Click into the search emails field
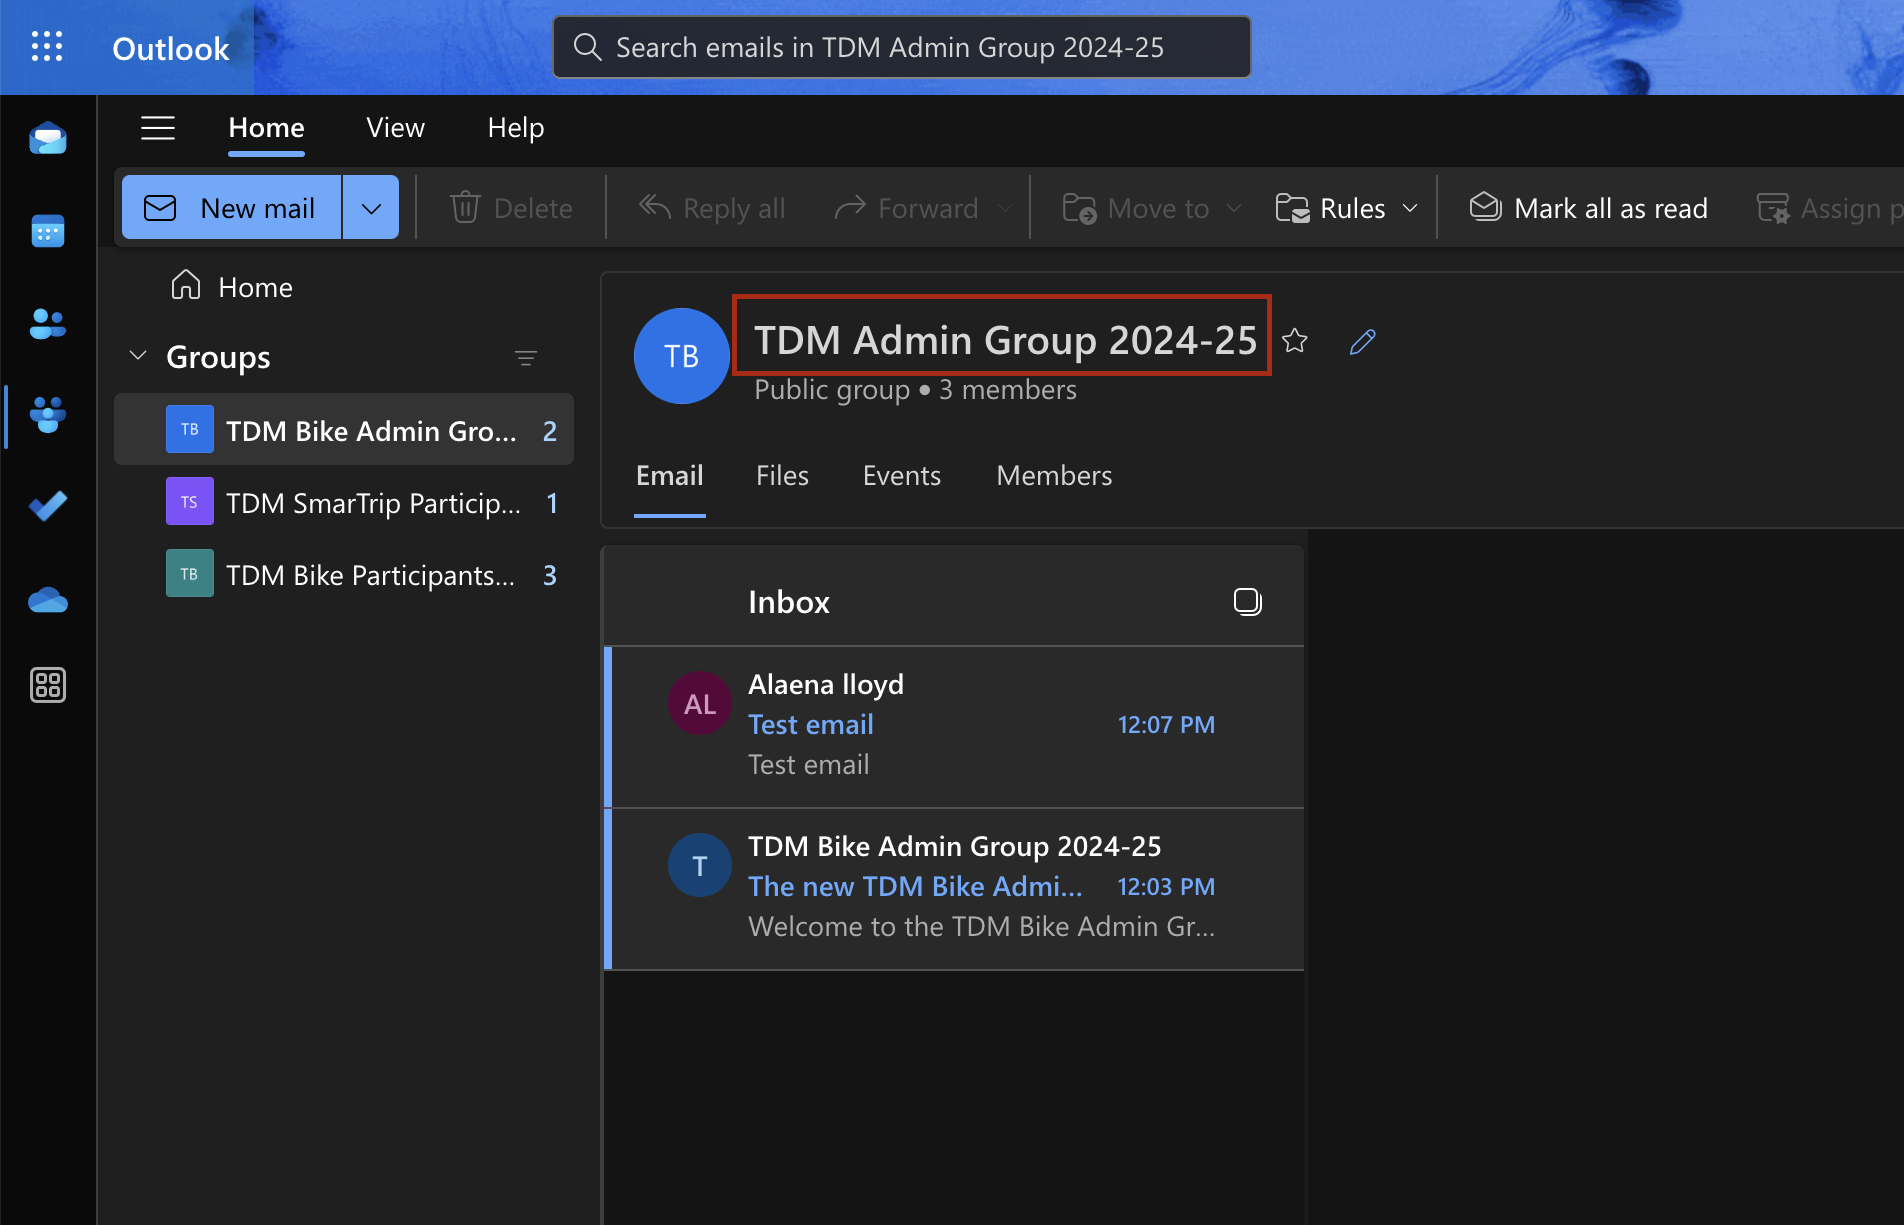This screenshot has height=1225, width=1904. 902,47
